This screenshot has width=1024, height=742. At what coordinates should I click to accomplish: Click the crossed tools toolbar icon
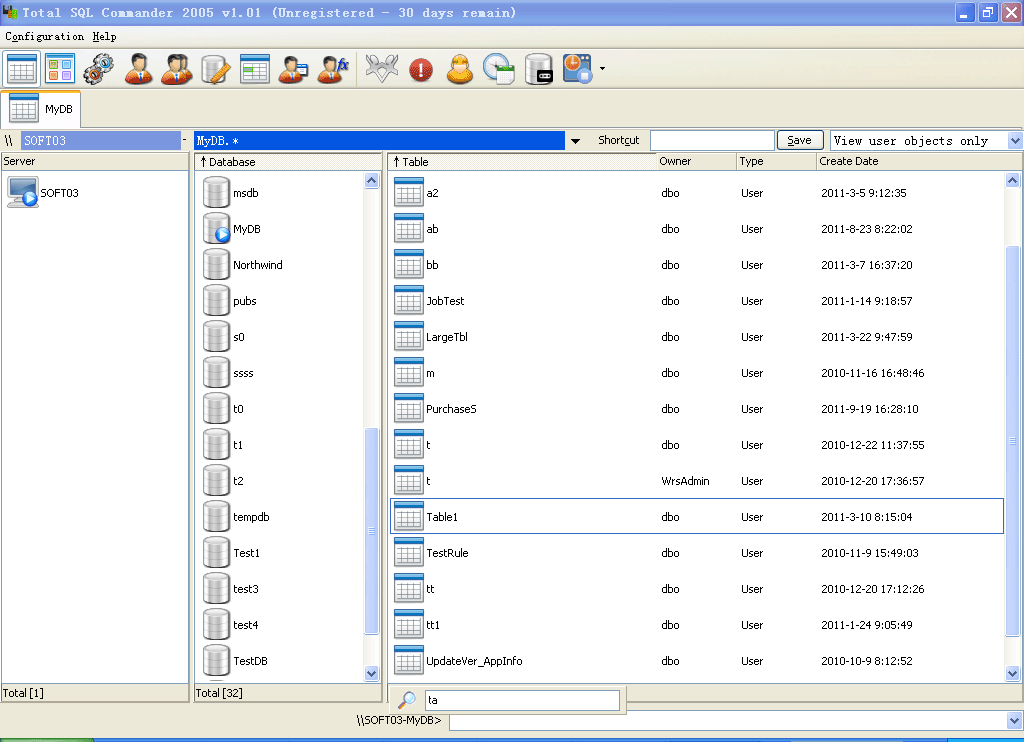[382, 69]
